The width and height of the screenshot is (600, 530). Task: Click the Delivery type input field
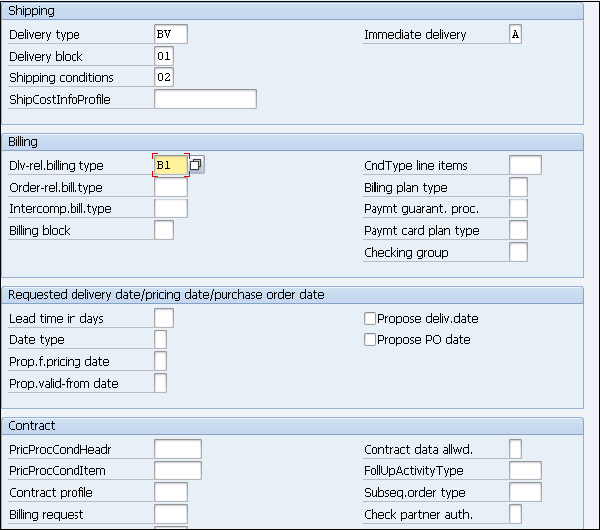[x=171, y=34]
